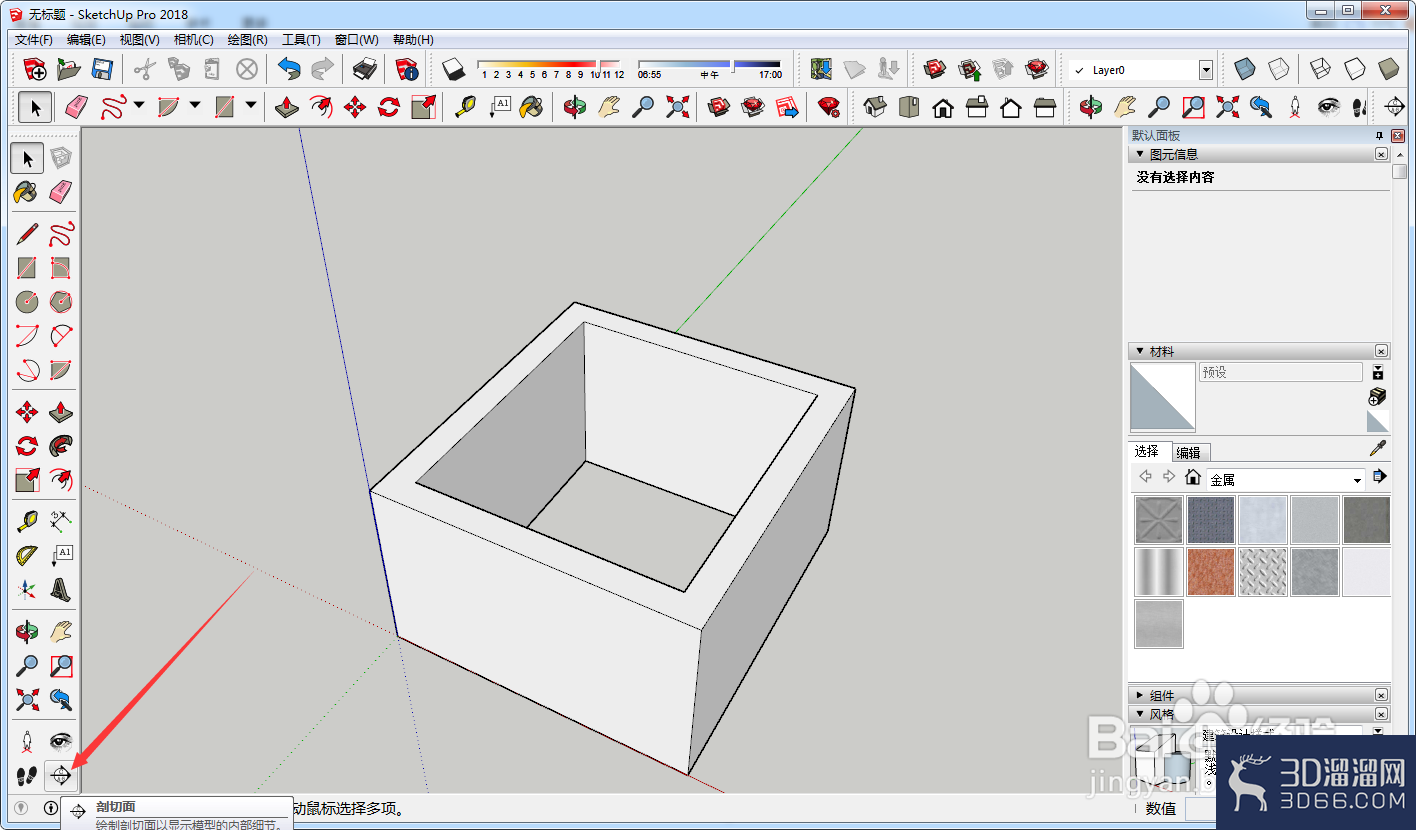
Task: Open 3D Warehouse get models icon
Action: [935, 69]
